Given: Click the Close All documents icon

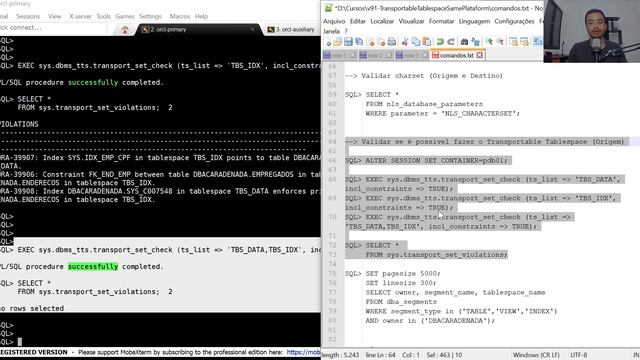Looking at the screenshot, I should pyautogui.click(x=380, y=42).
